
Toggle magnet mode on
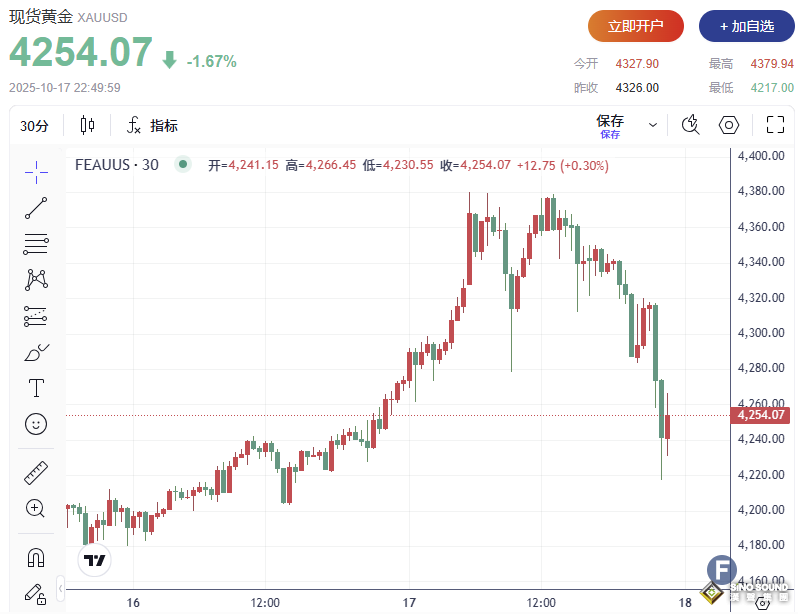[36, 557]
